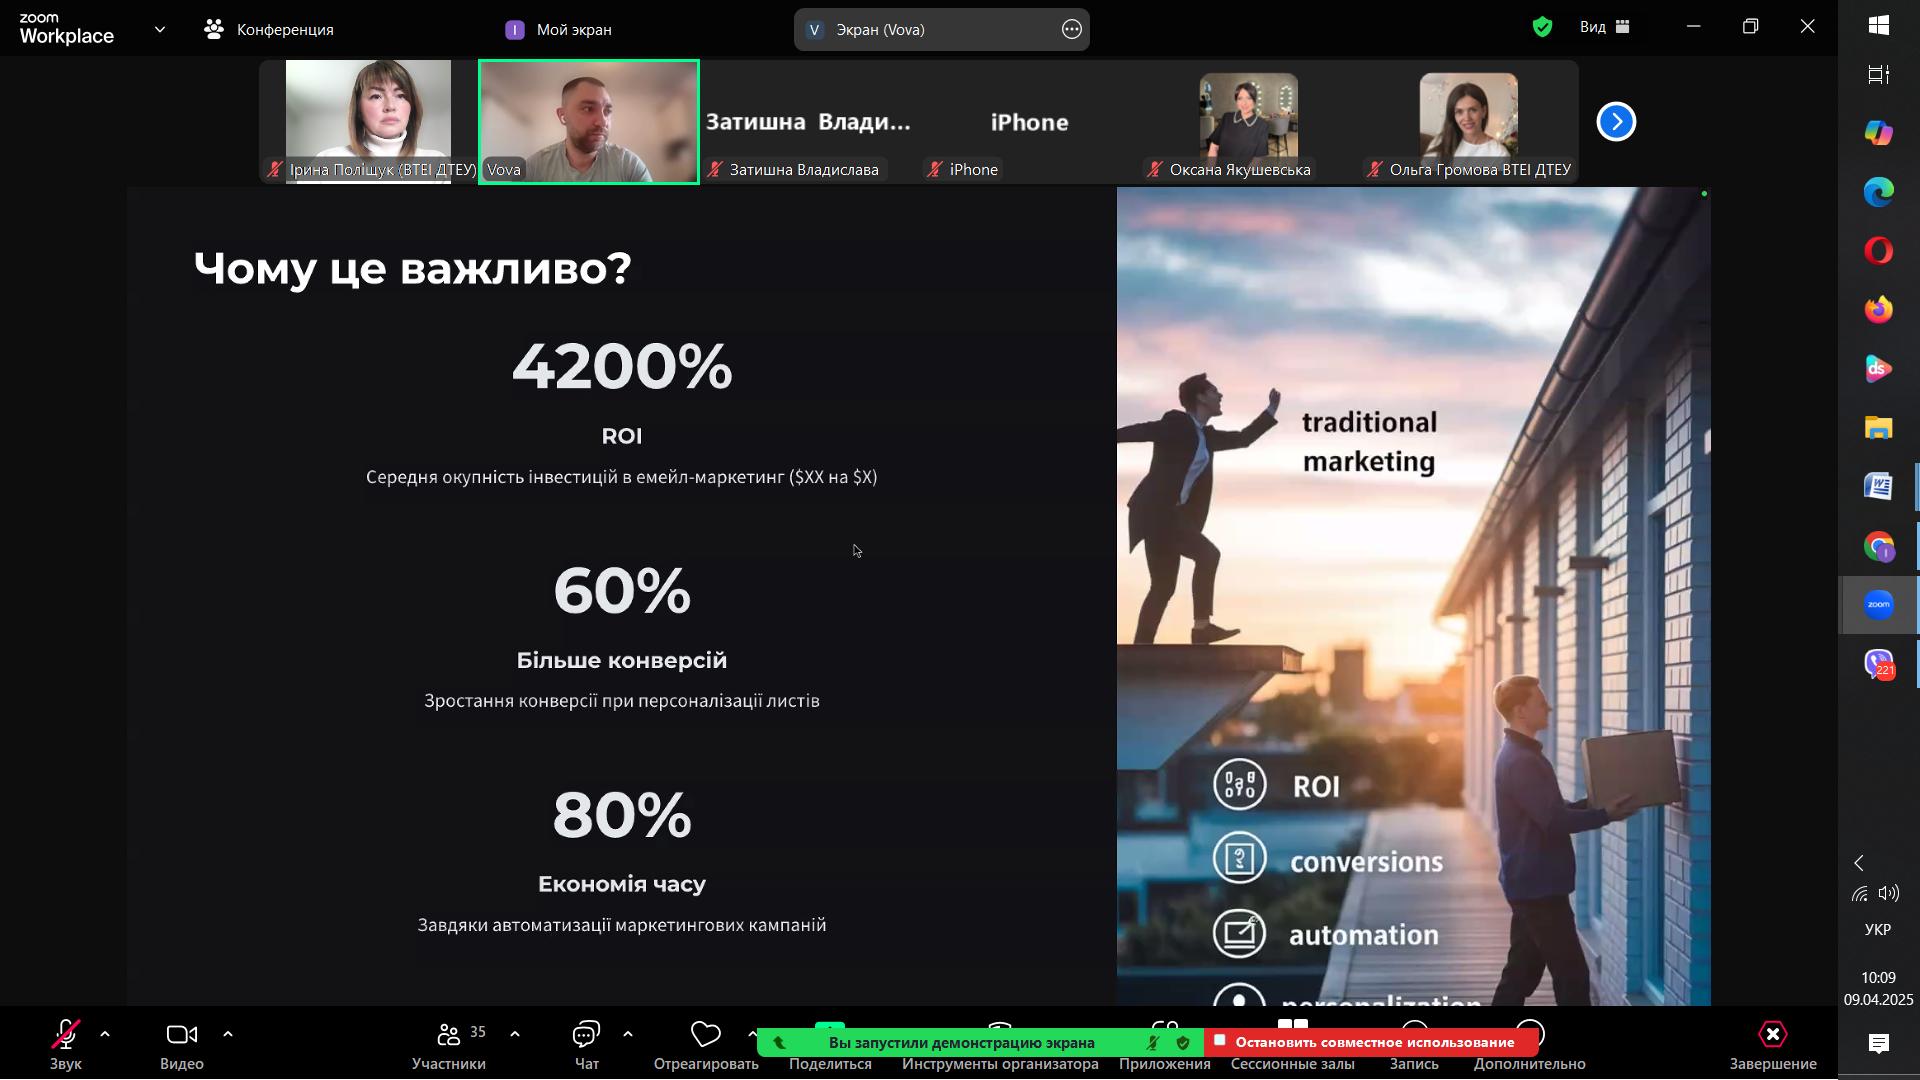Viewport: 1920px width, 1080px height.
Task: Open Viber from Windows taskbar
Action: click(1878, 664)
